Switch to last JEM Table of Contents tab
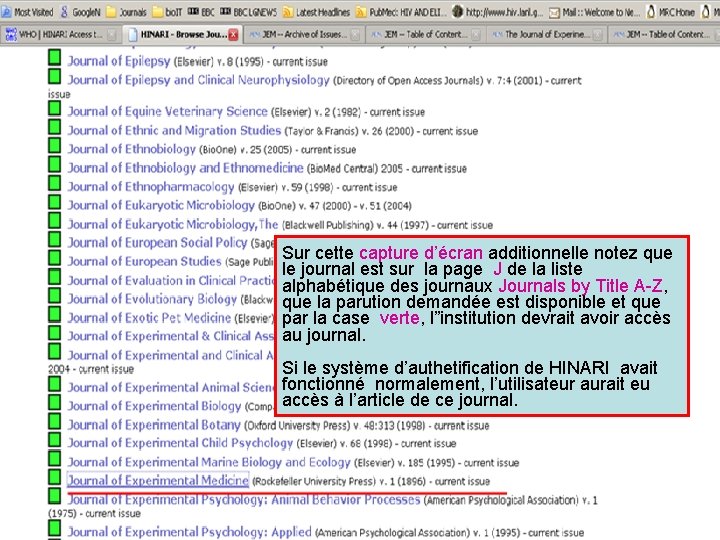Viewport: 720px width, 540px height. (x=664, y=34)
